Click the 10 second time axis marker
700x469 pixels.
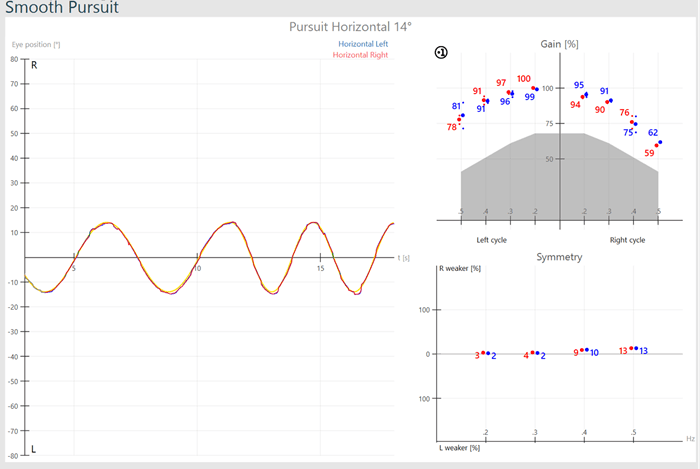(197, 268)
